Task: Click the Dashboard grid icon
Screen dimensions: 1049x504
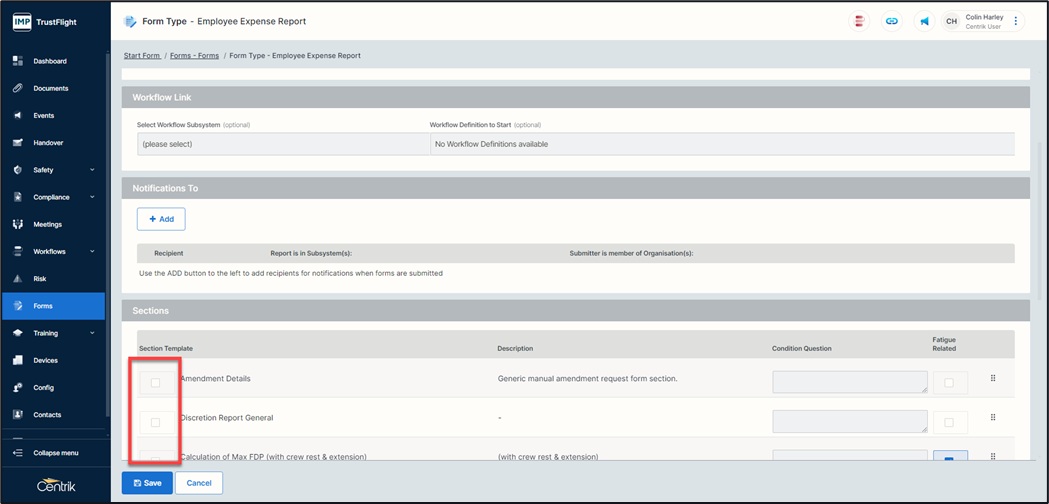Action: click(x=18, y=61)
